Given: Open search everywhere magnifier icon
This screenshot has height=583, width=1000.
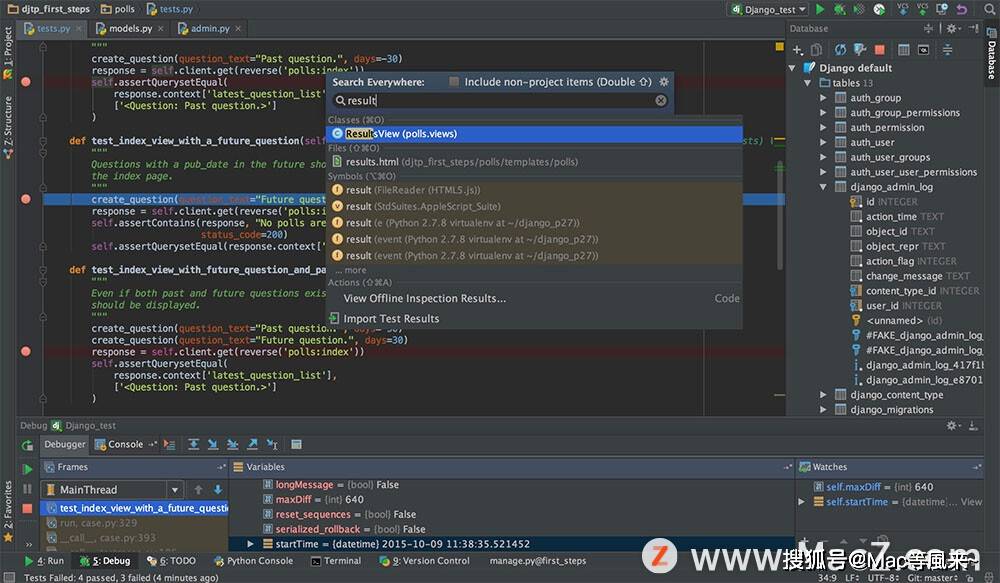Looking at the screenshot, I should 989,9.
